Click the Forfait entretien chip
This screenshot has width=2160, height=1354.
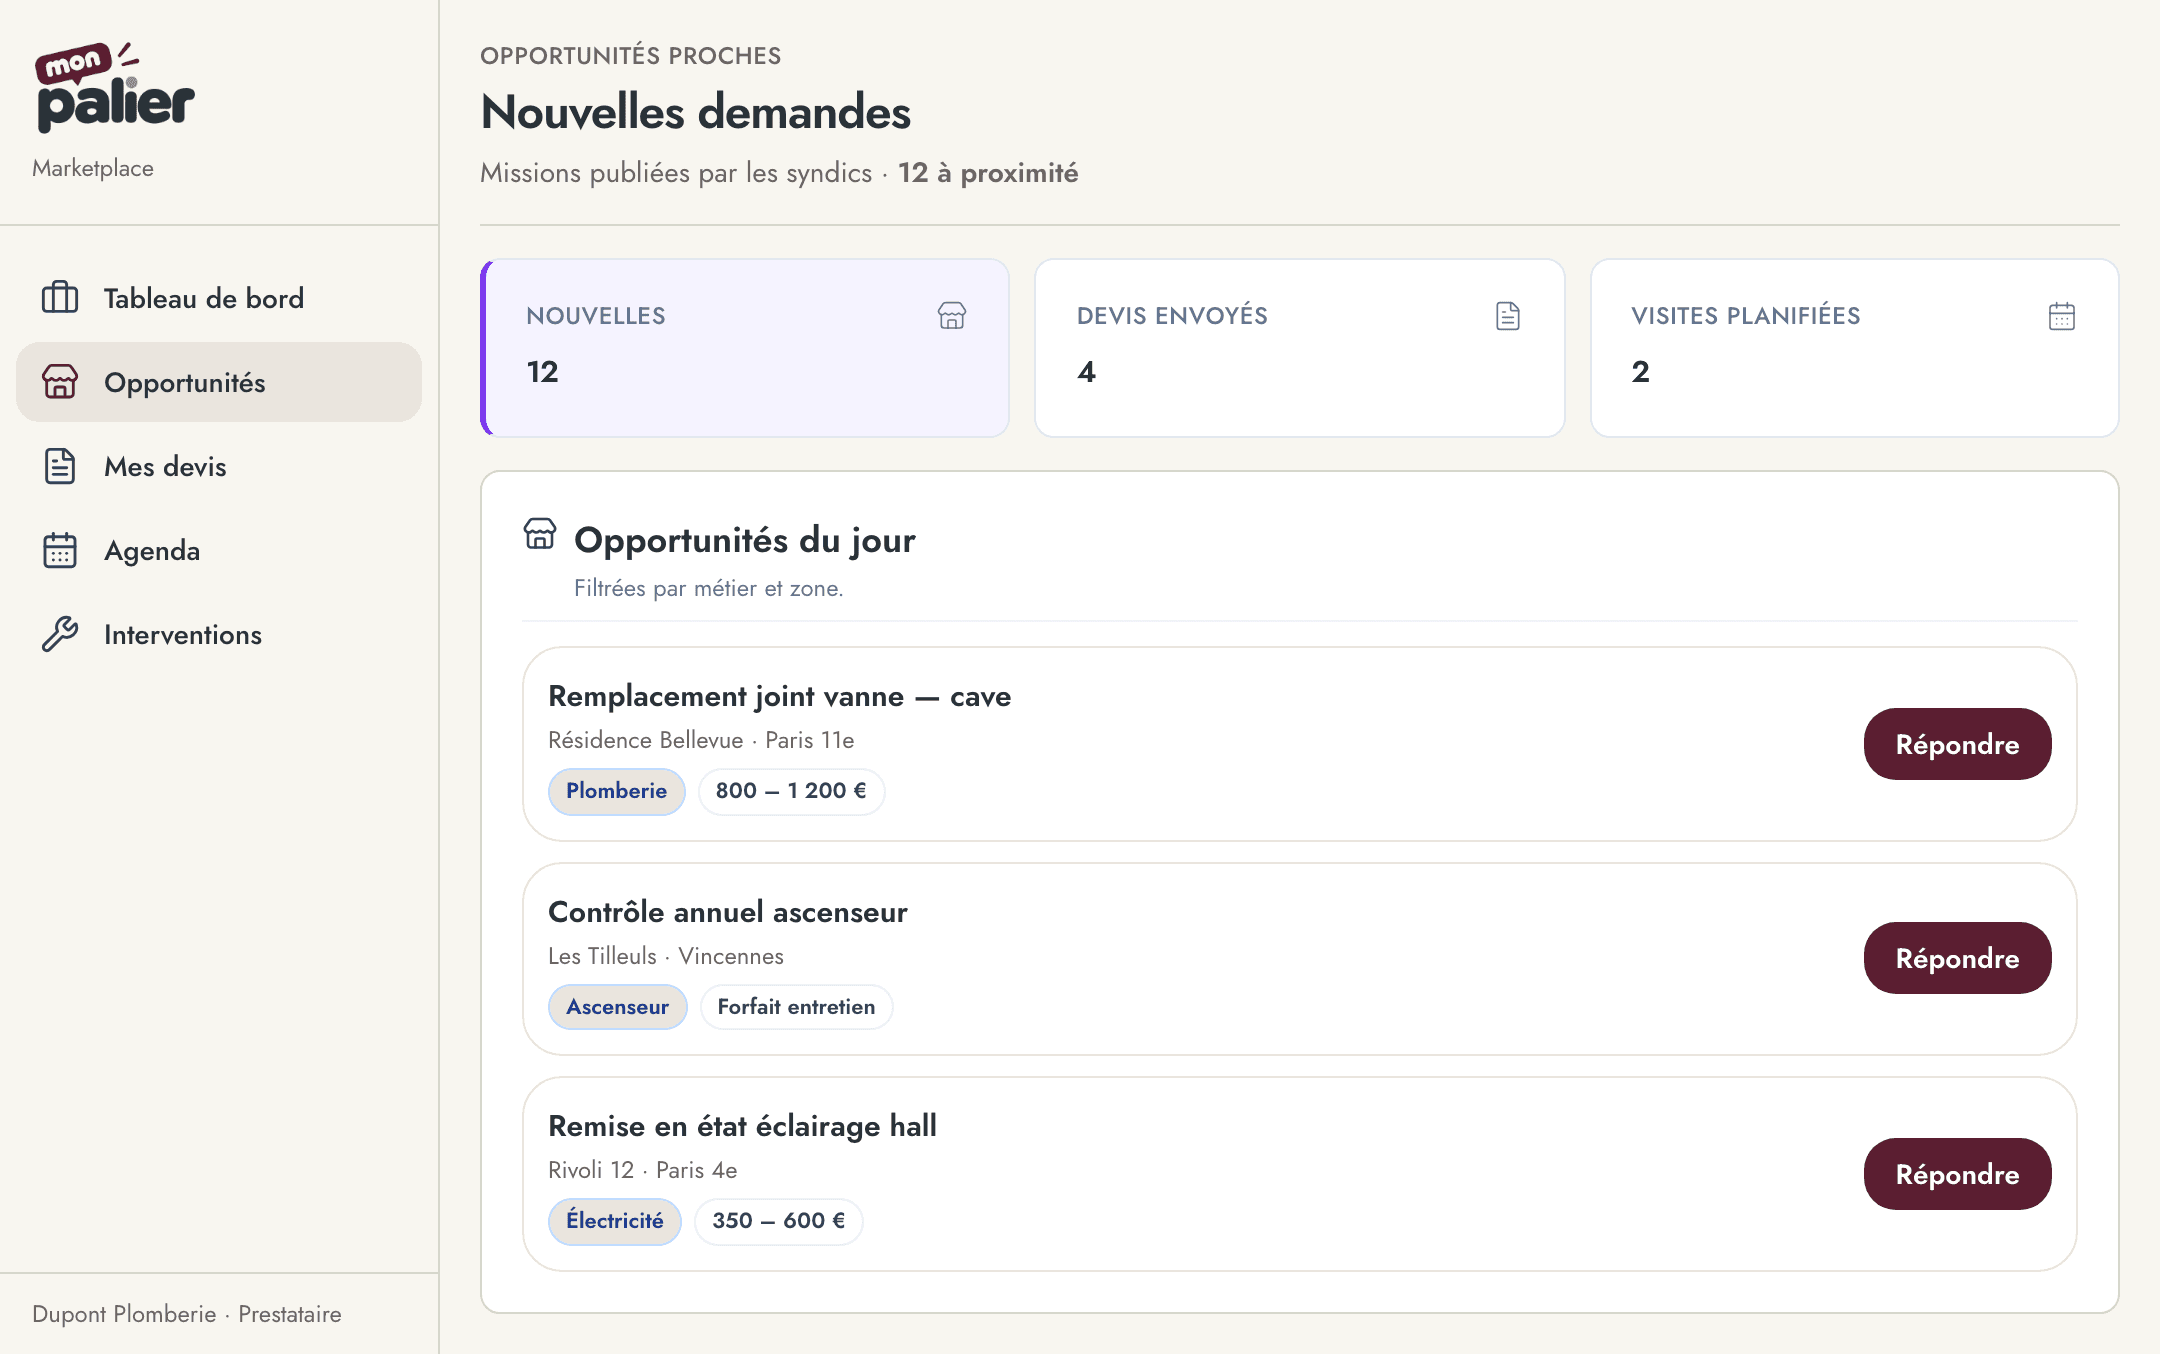point(796,1006)
